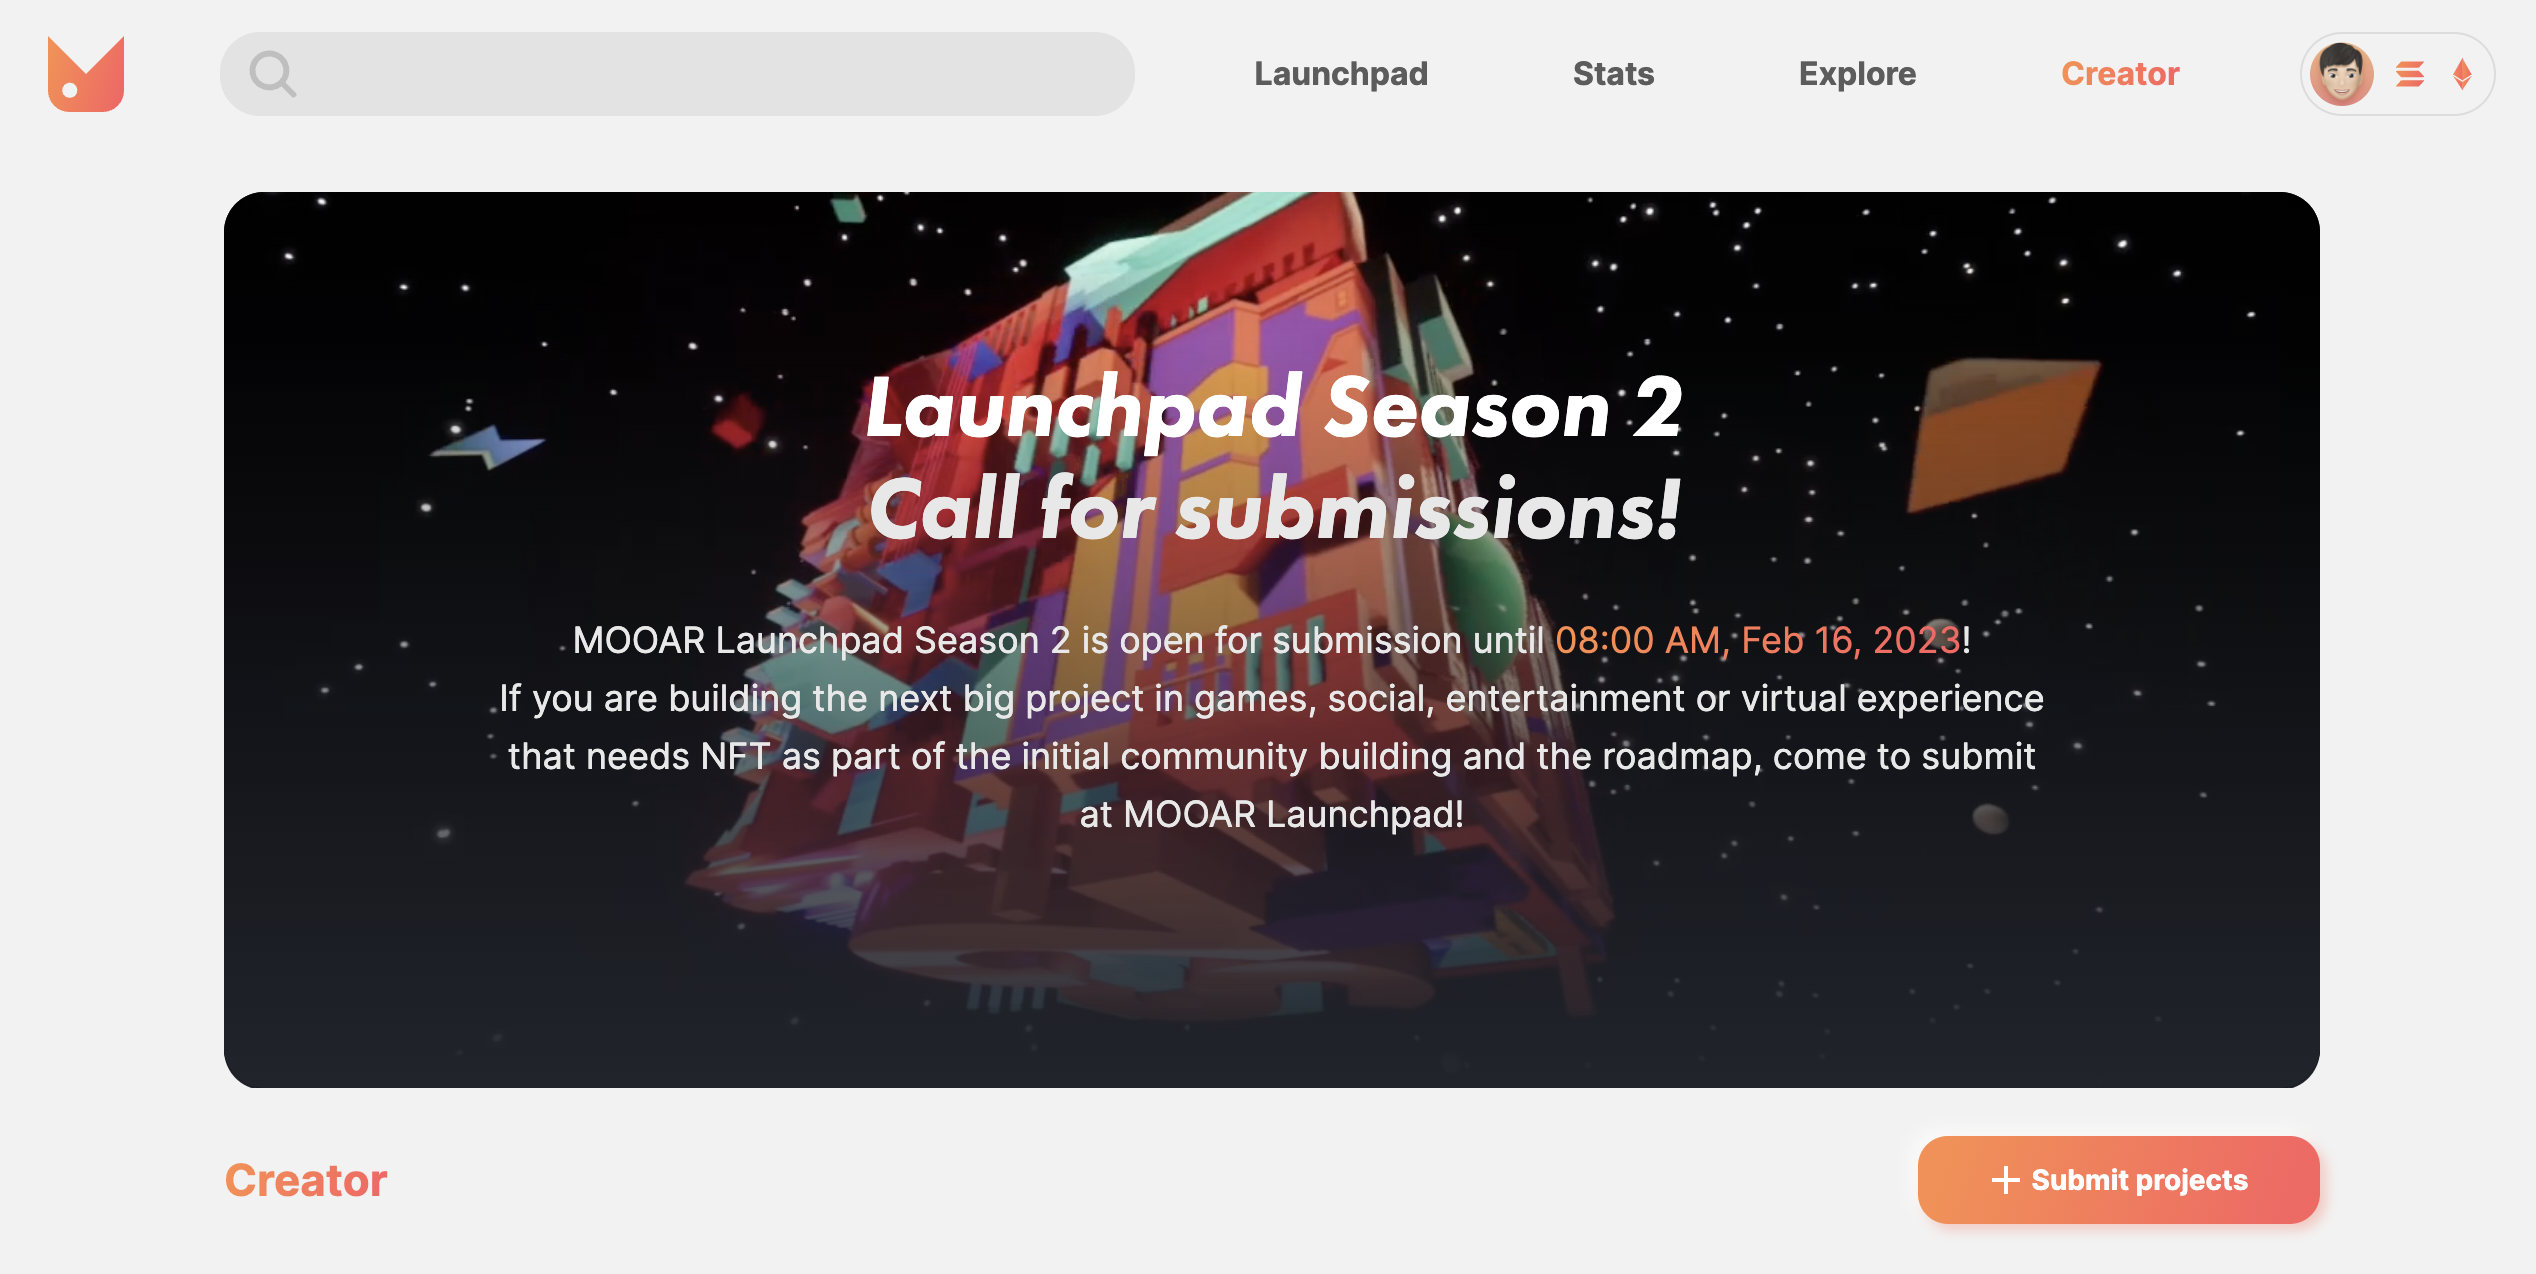Open the Stats page
The width and height of the screenshot is (2536, 1274).
[x=1613, y=74]
